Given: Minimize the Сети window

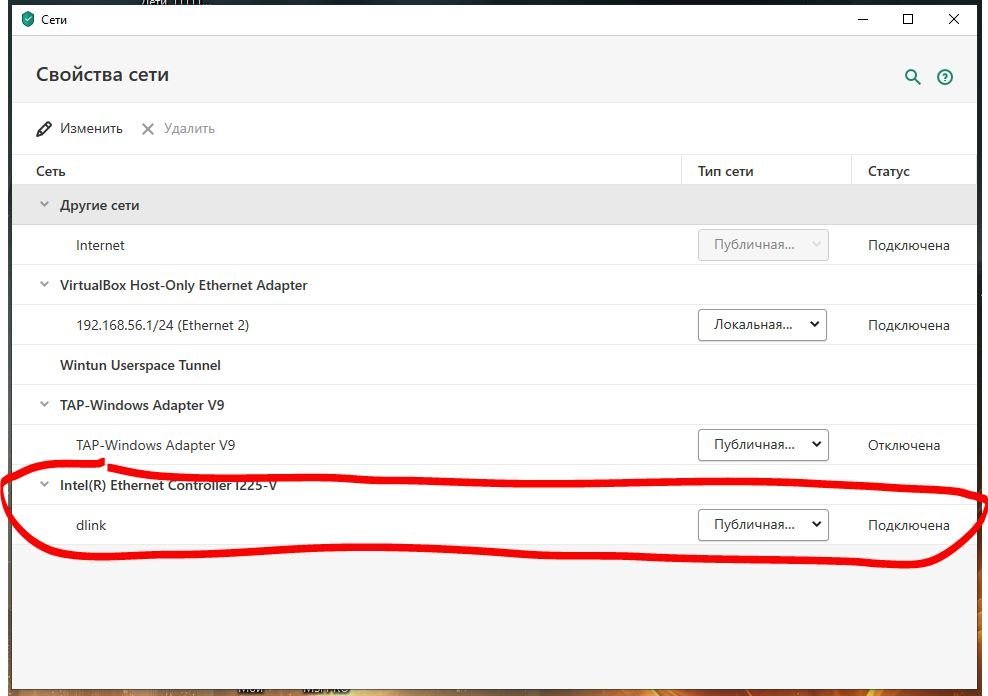Looking at the screenshot, I should (863, 20).
